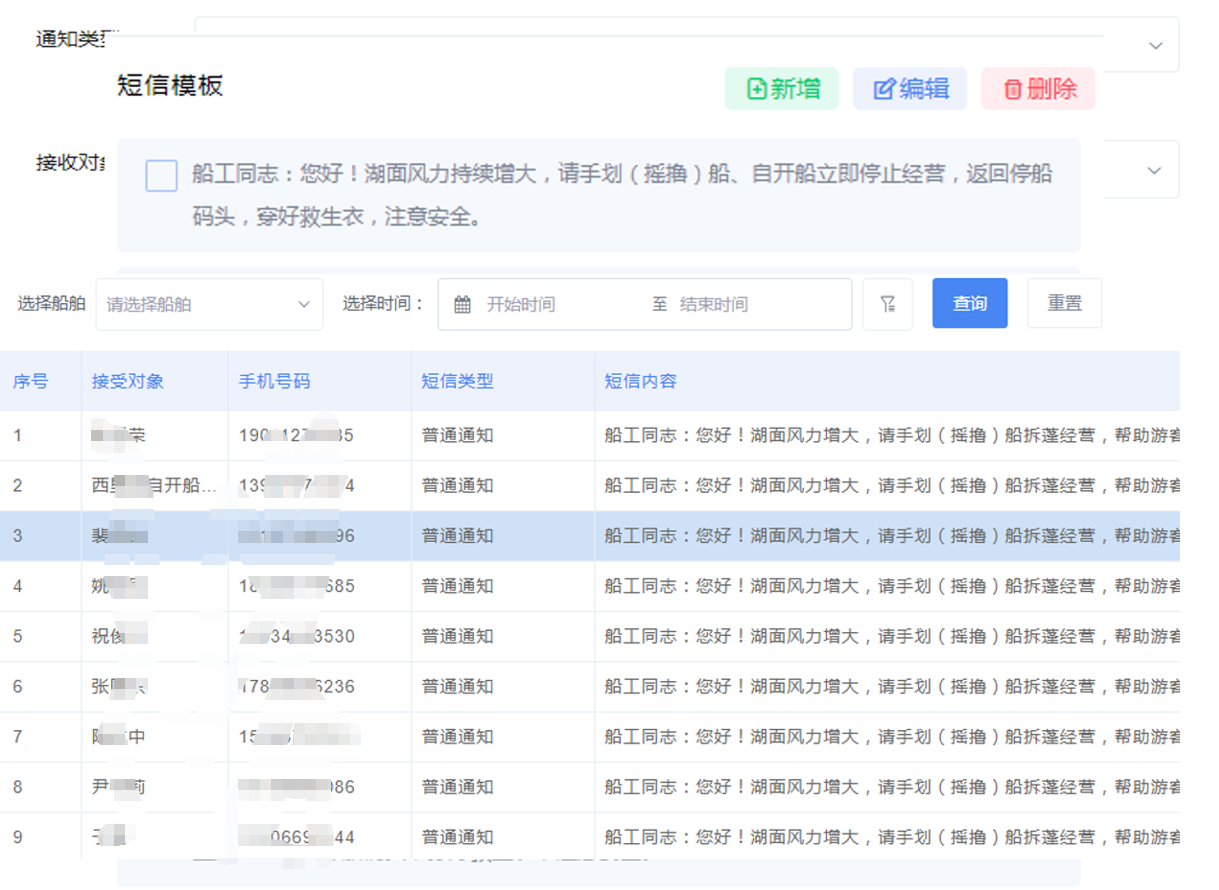
Task: Click the 新增 add template button
Action: coord(781,89)
